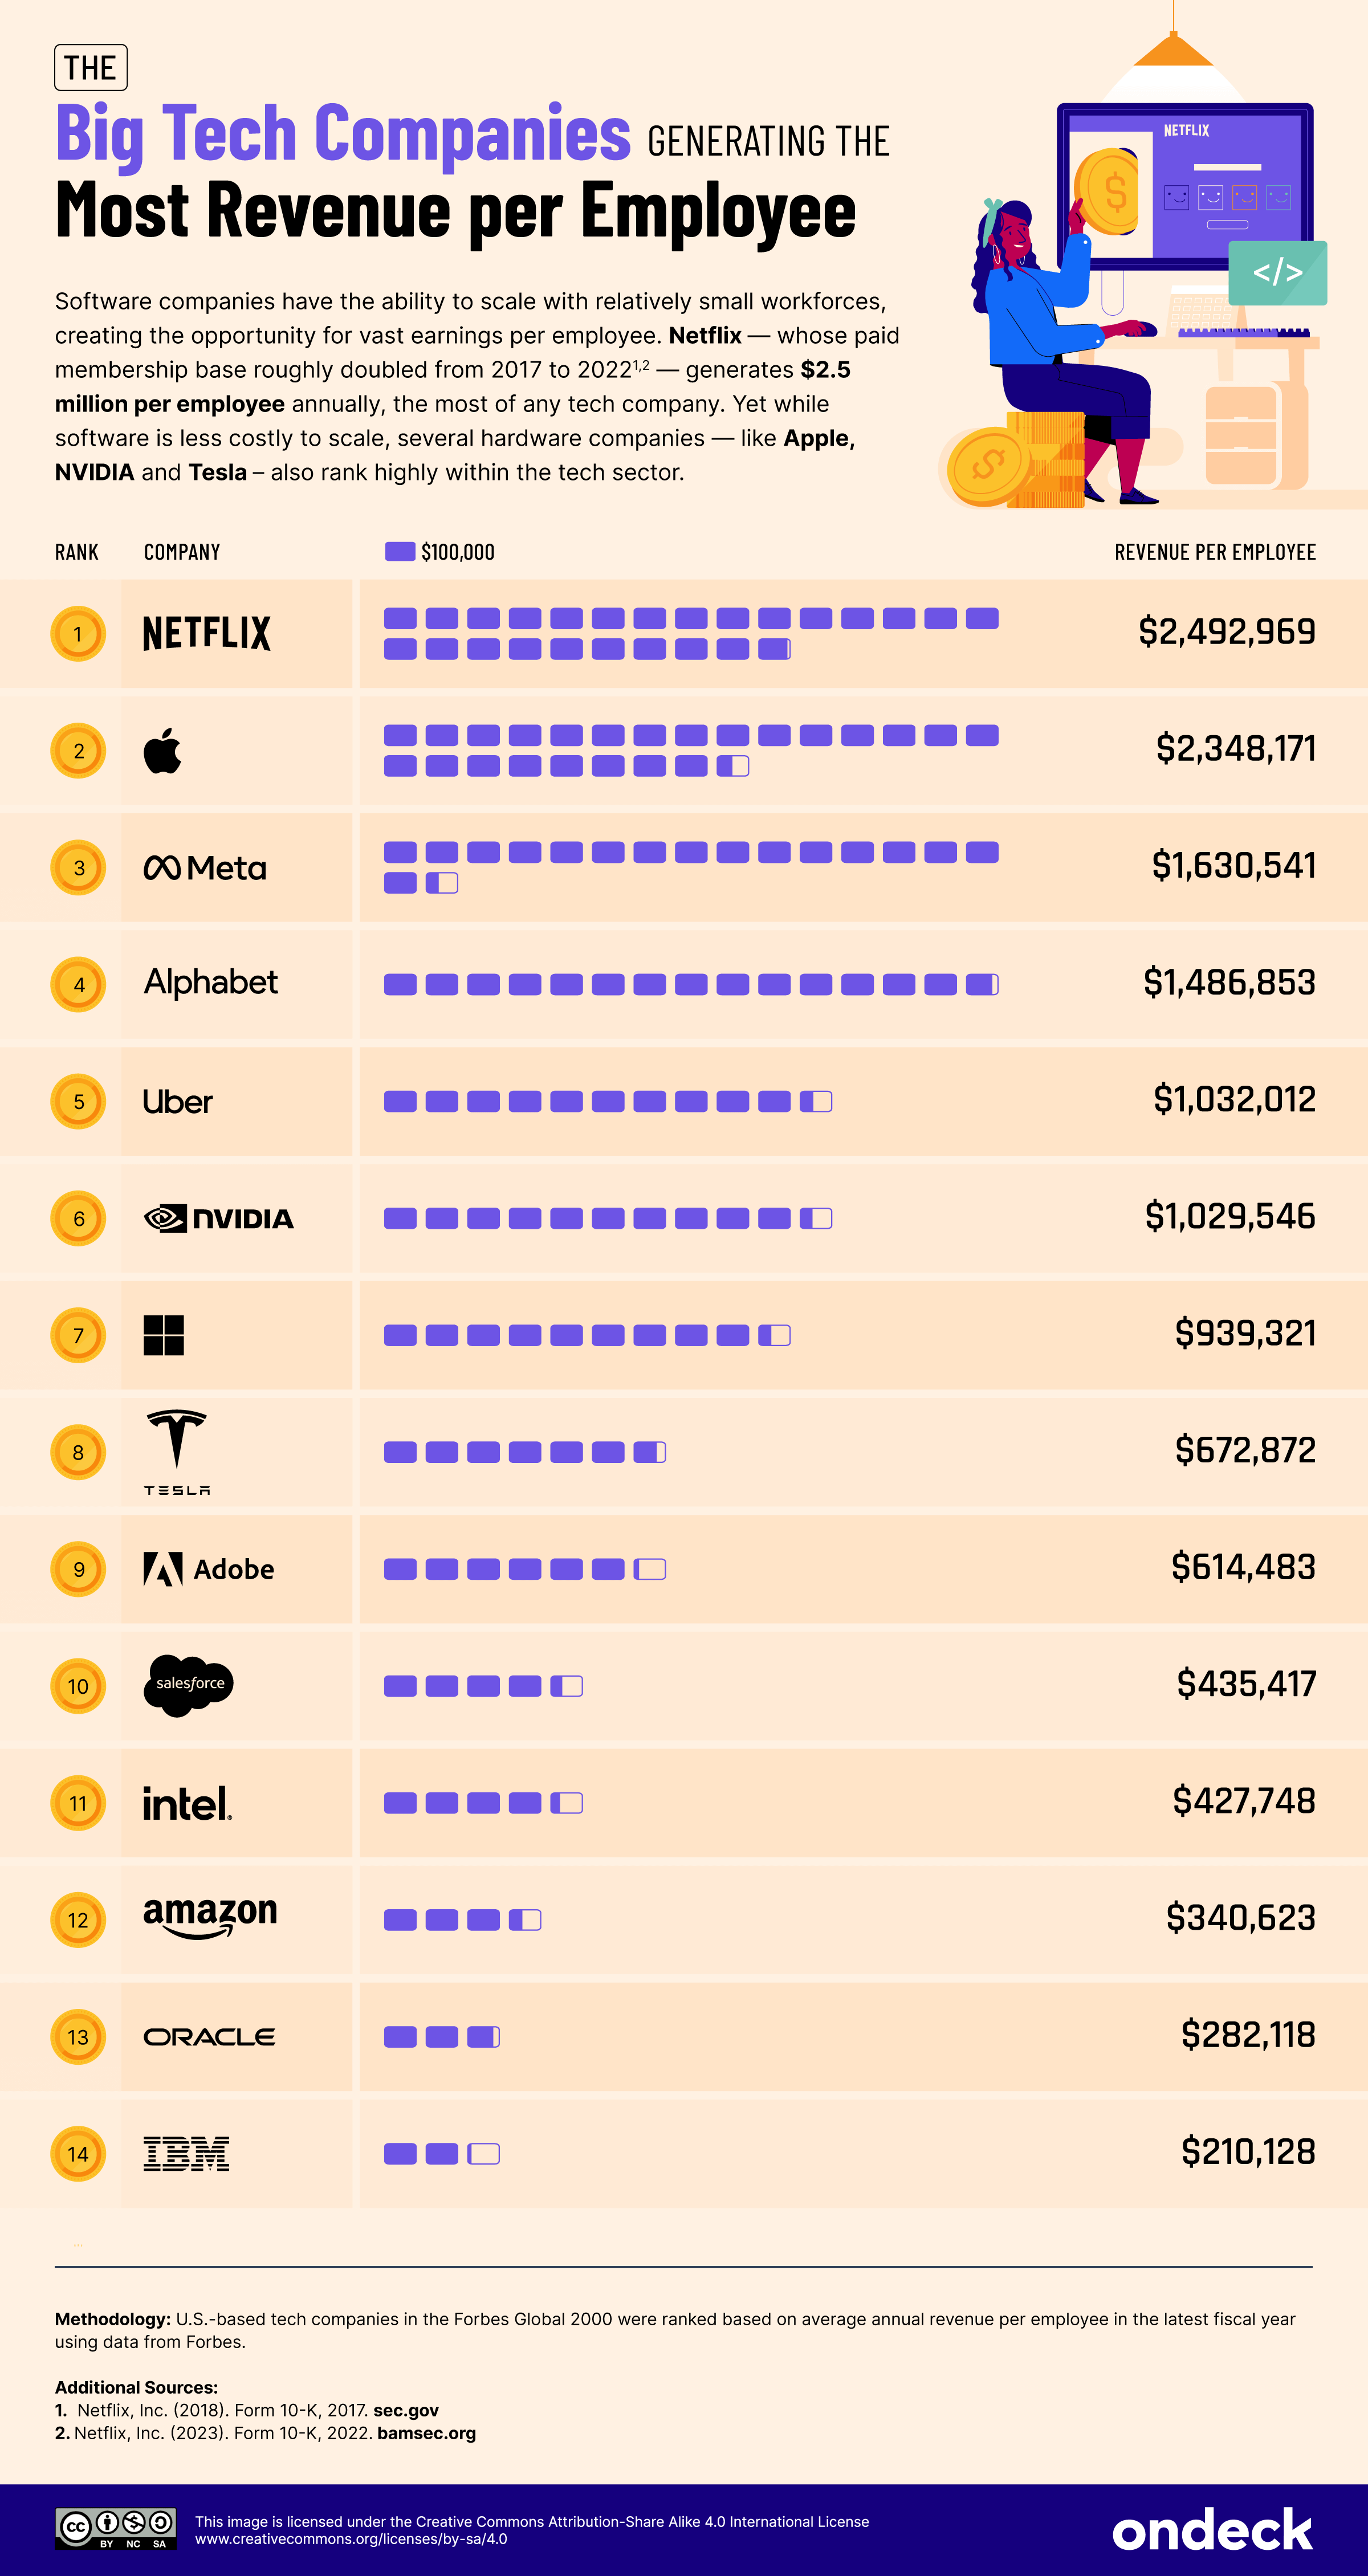This screenshot has height=2576, width=1368.
Task: Click Netflix's $2,492,969 revenue figure
Action: 1226,632
